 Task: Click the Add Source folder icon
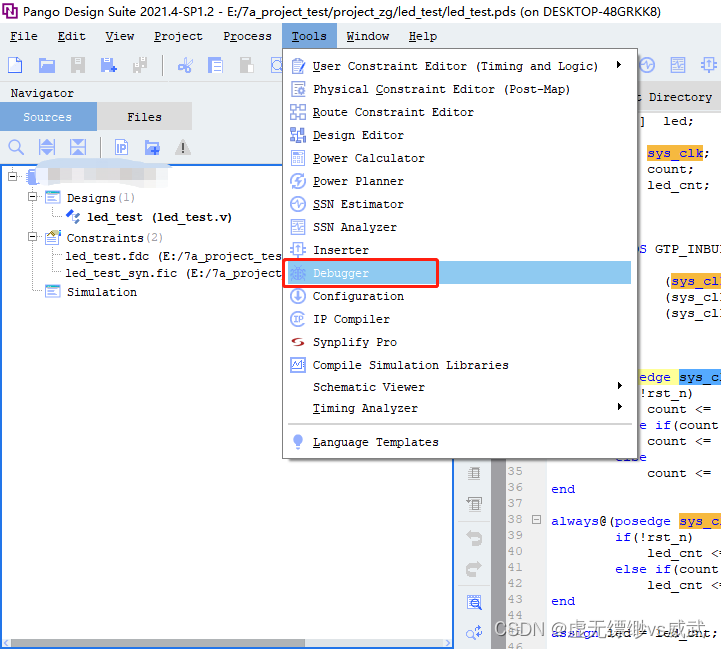pyautogui.click(x=152, y=148)
